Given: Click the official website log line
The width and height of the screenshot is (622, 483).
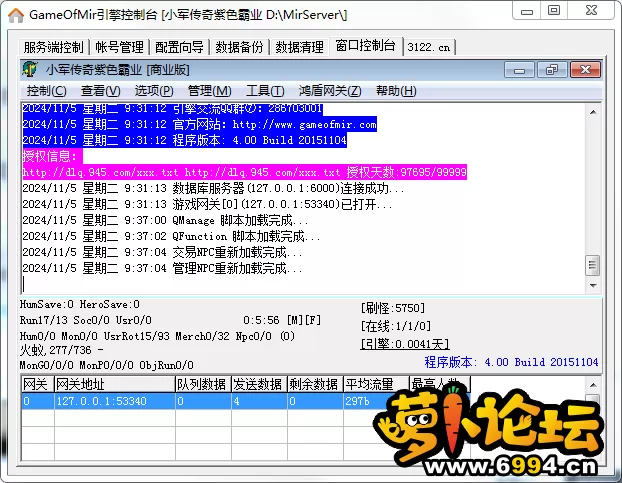Looking at the screenshot, I should (x=199, y=125).
